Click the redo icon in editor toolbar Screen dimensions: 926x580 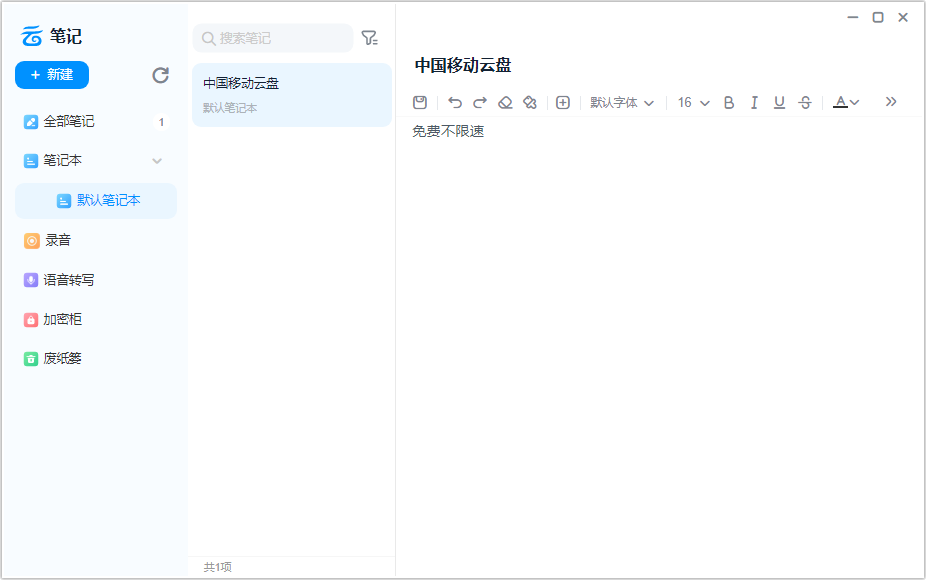coord(479,102)
